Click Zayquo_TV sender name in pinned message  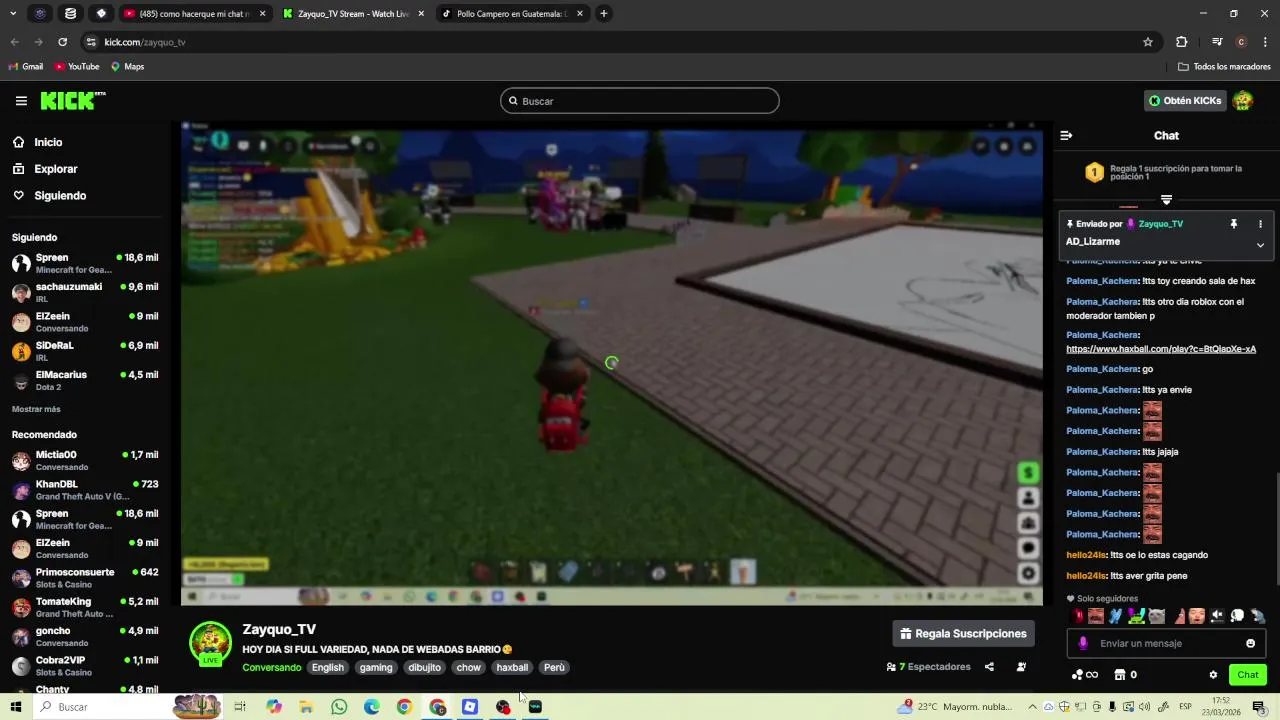point(1160,224)
